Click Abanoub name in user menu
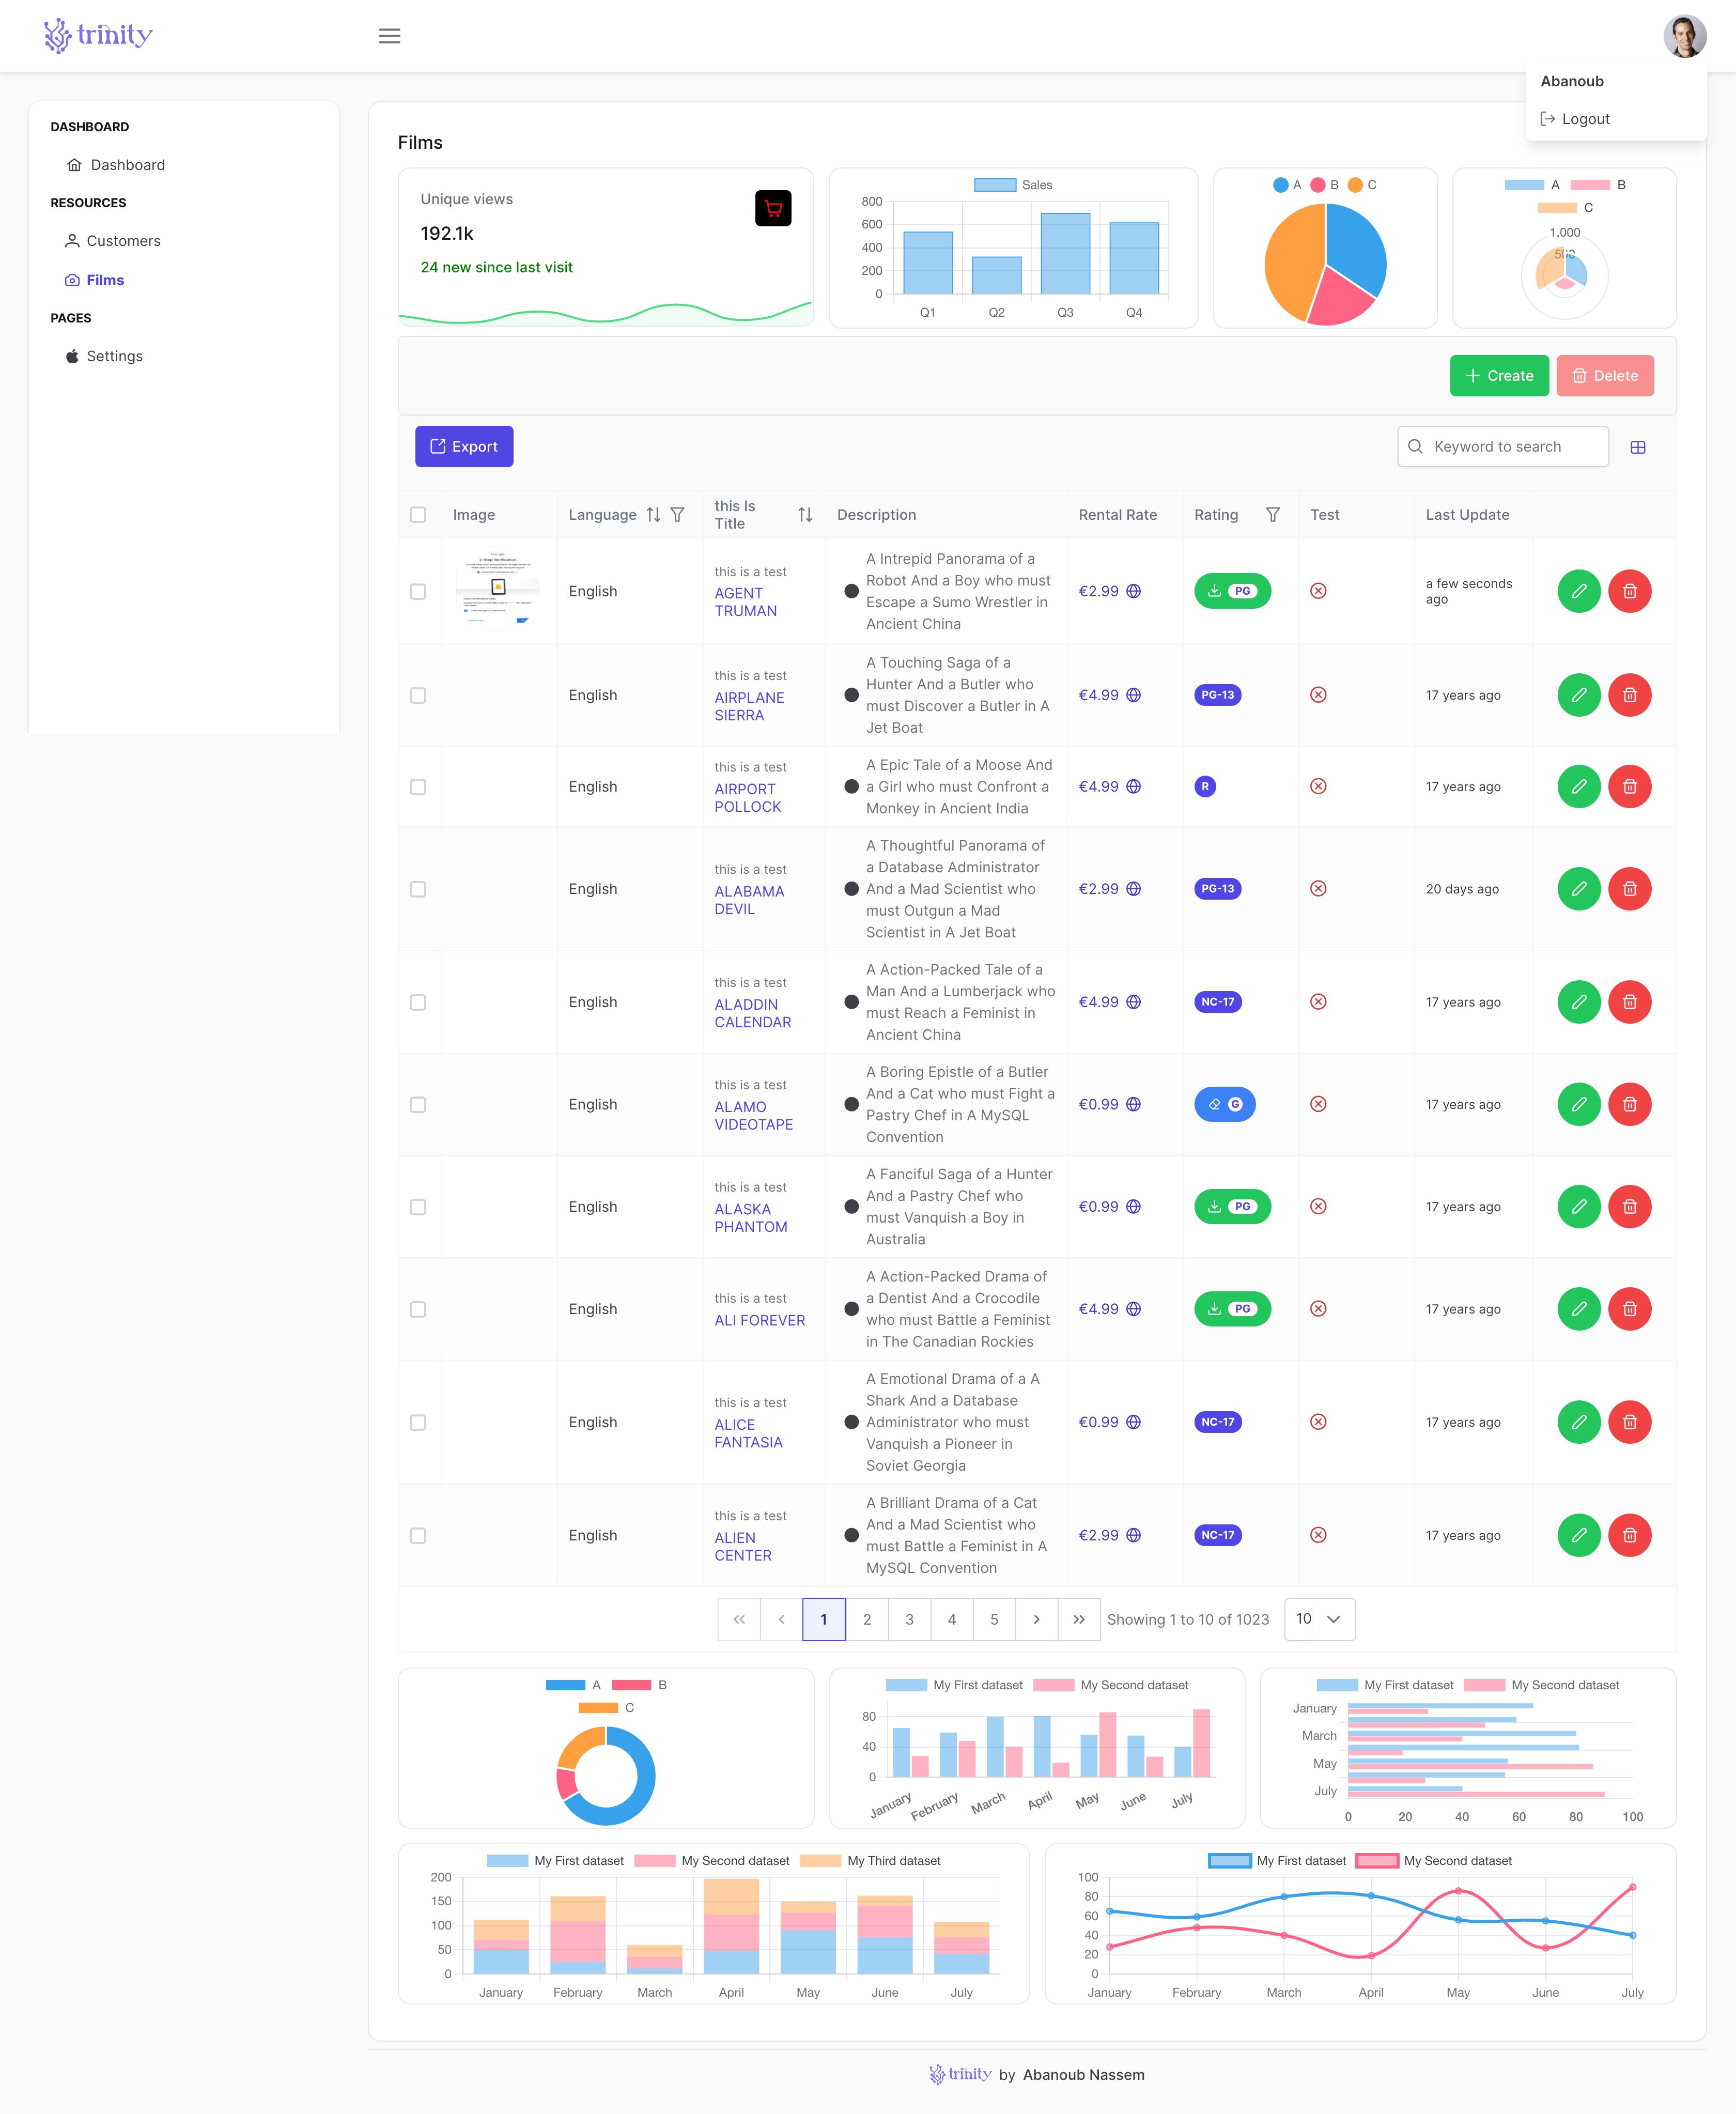This screenshot has width=1736, height=2114. click(x=1572, y=81)
